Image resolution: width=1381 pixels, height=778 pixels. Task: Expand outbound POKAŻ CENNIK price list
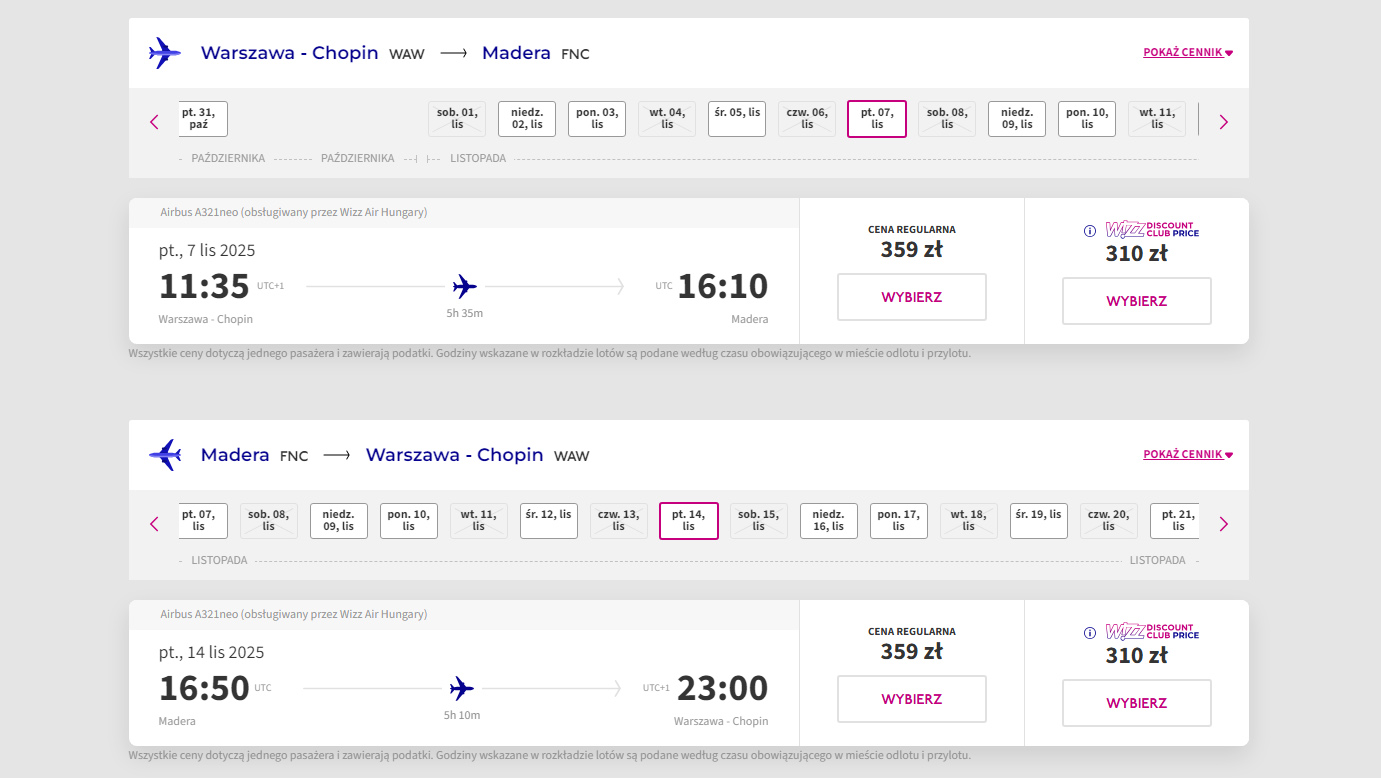click(1187, 53)
